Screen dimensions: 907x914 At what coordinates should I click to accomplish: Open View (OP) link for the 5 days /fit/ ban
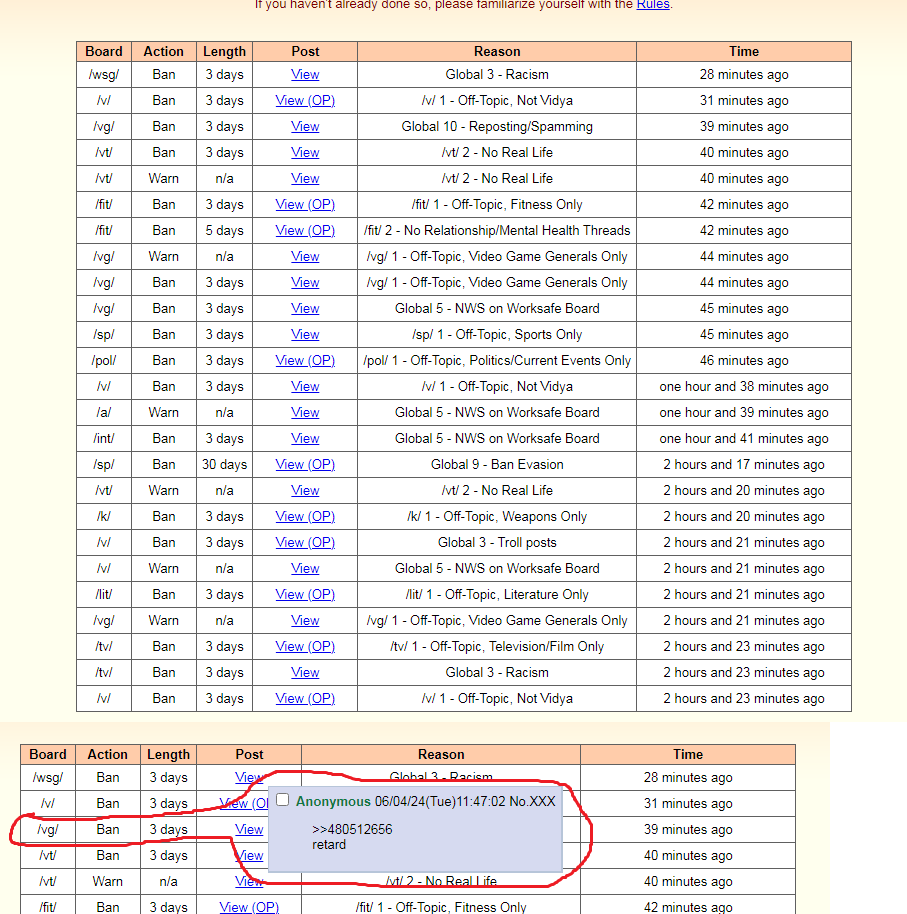[x=305, y=231]
